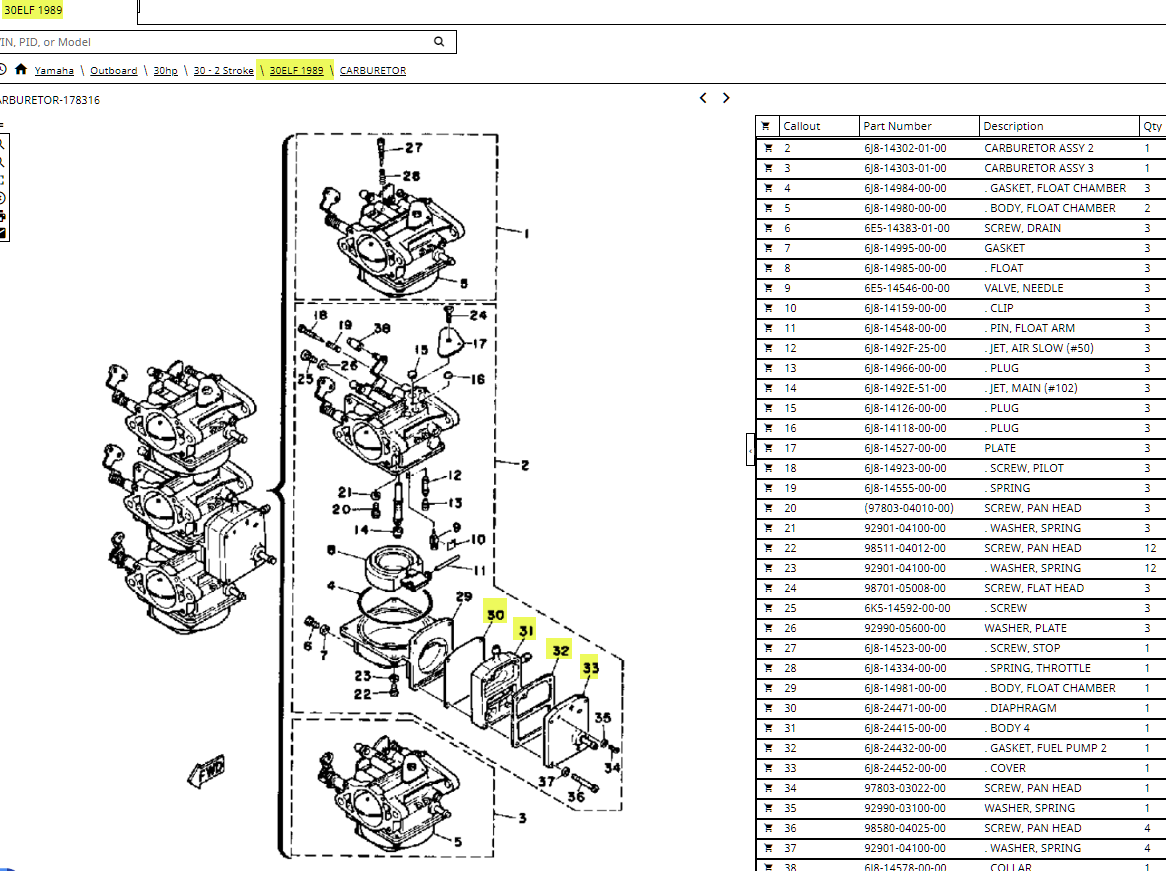This screenshot has width=1166, height=871.
Task: Add callout 4 float chamber gasket to cart
Action: click(767, 188)
